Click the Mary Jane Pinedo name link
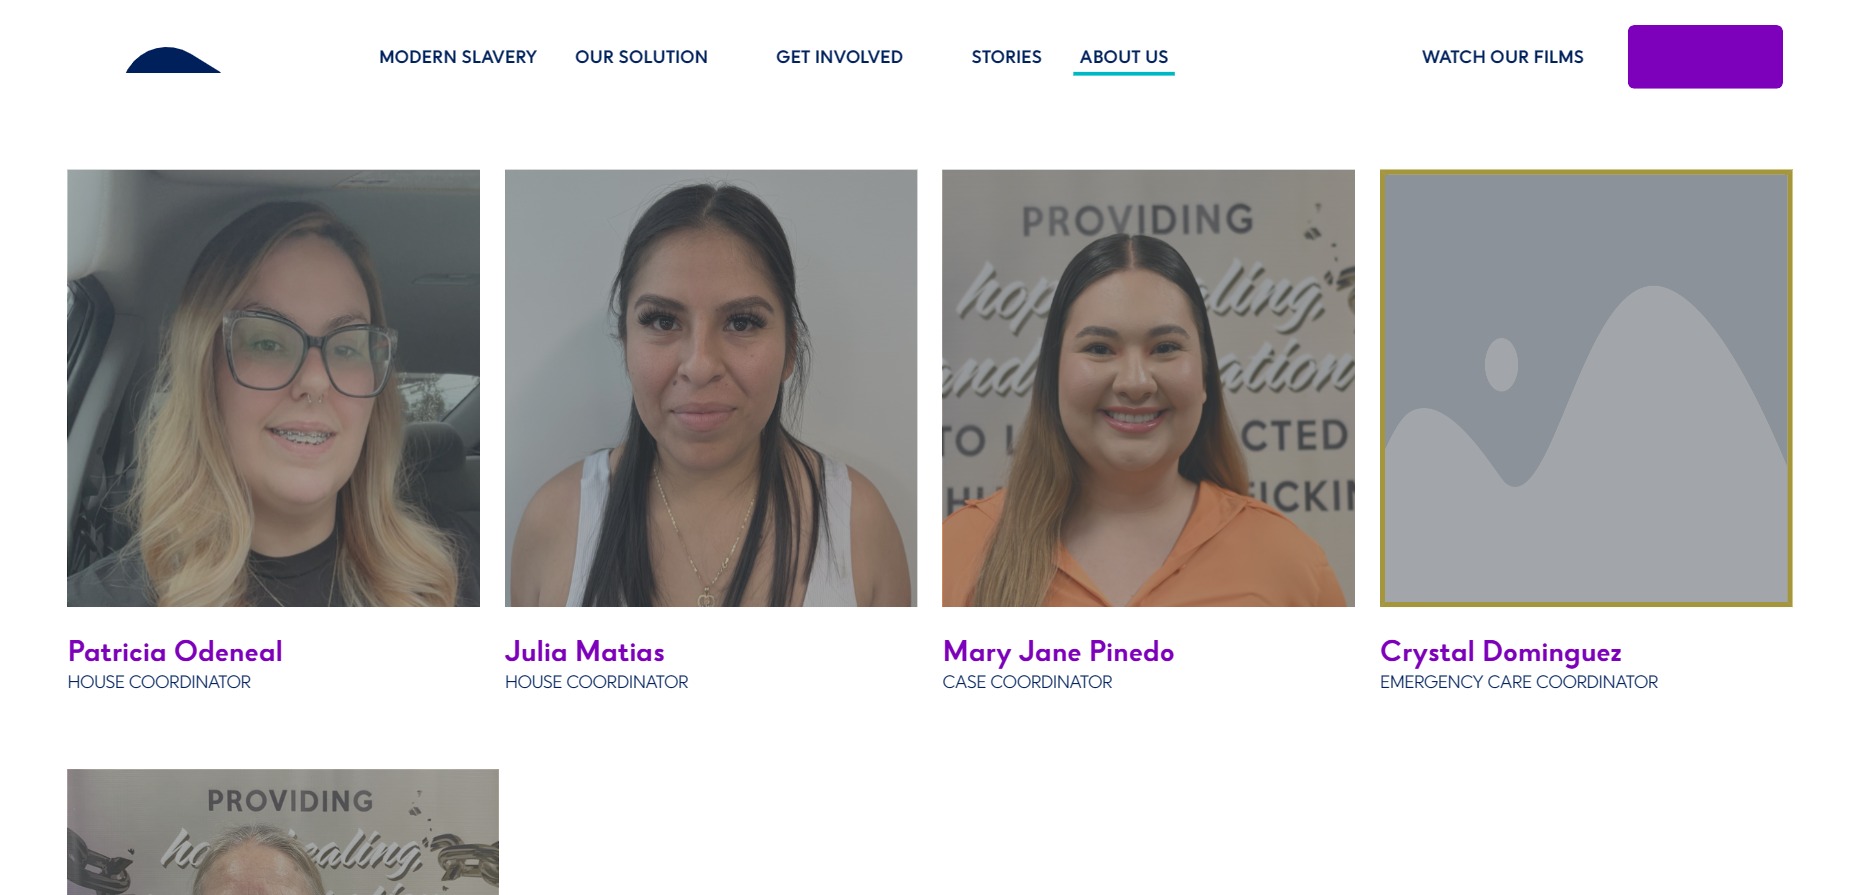 1058,652
